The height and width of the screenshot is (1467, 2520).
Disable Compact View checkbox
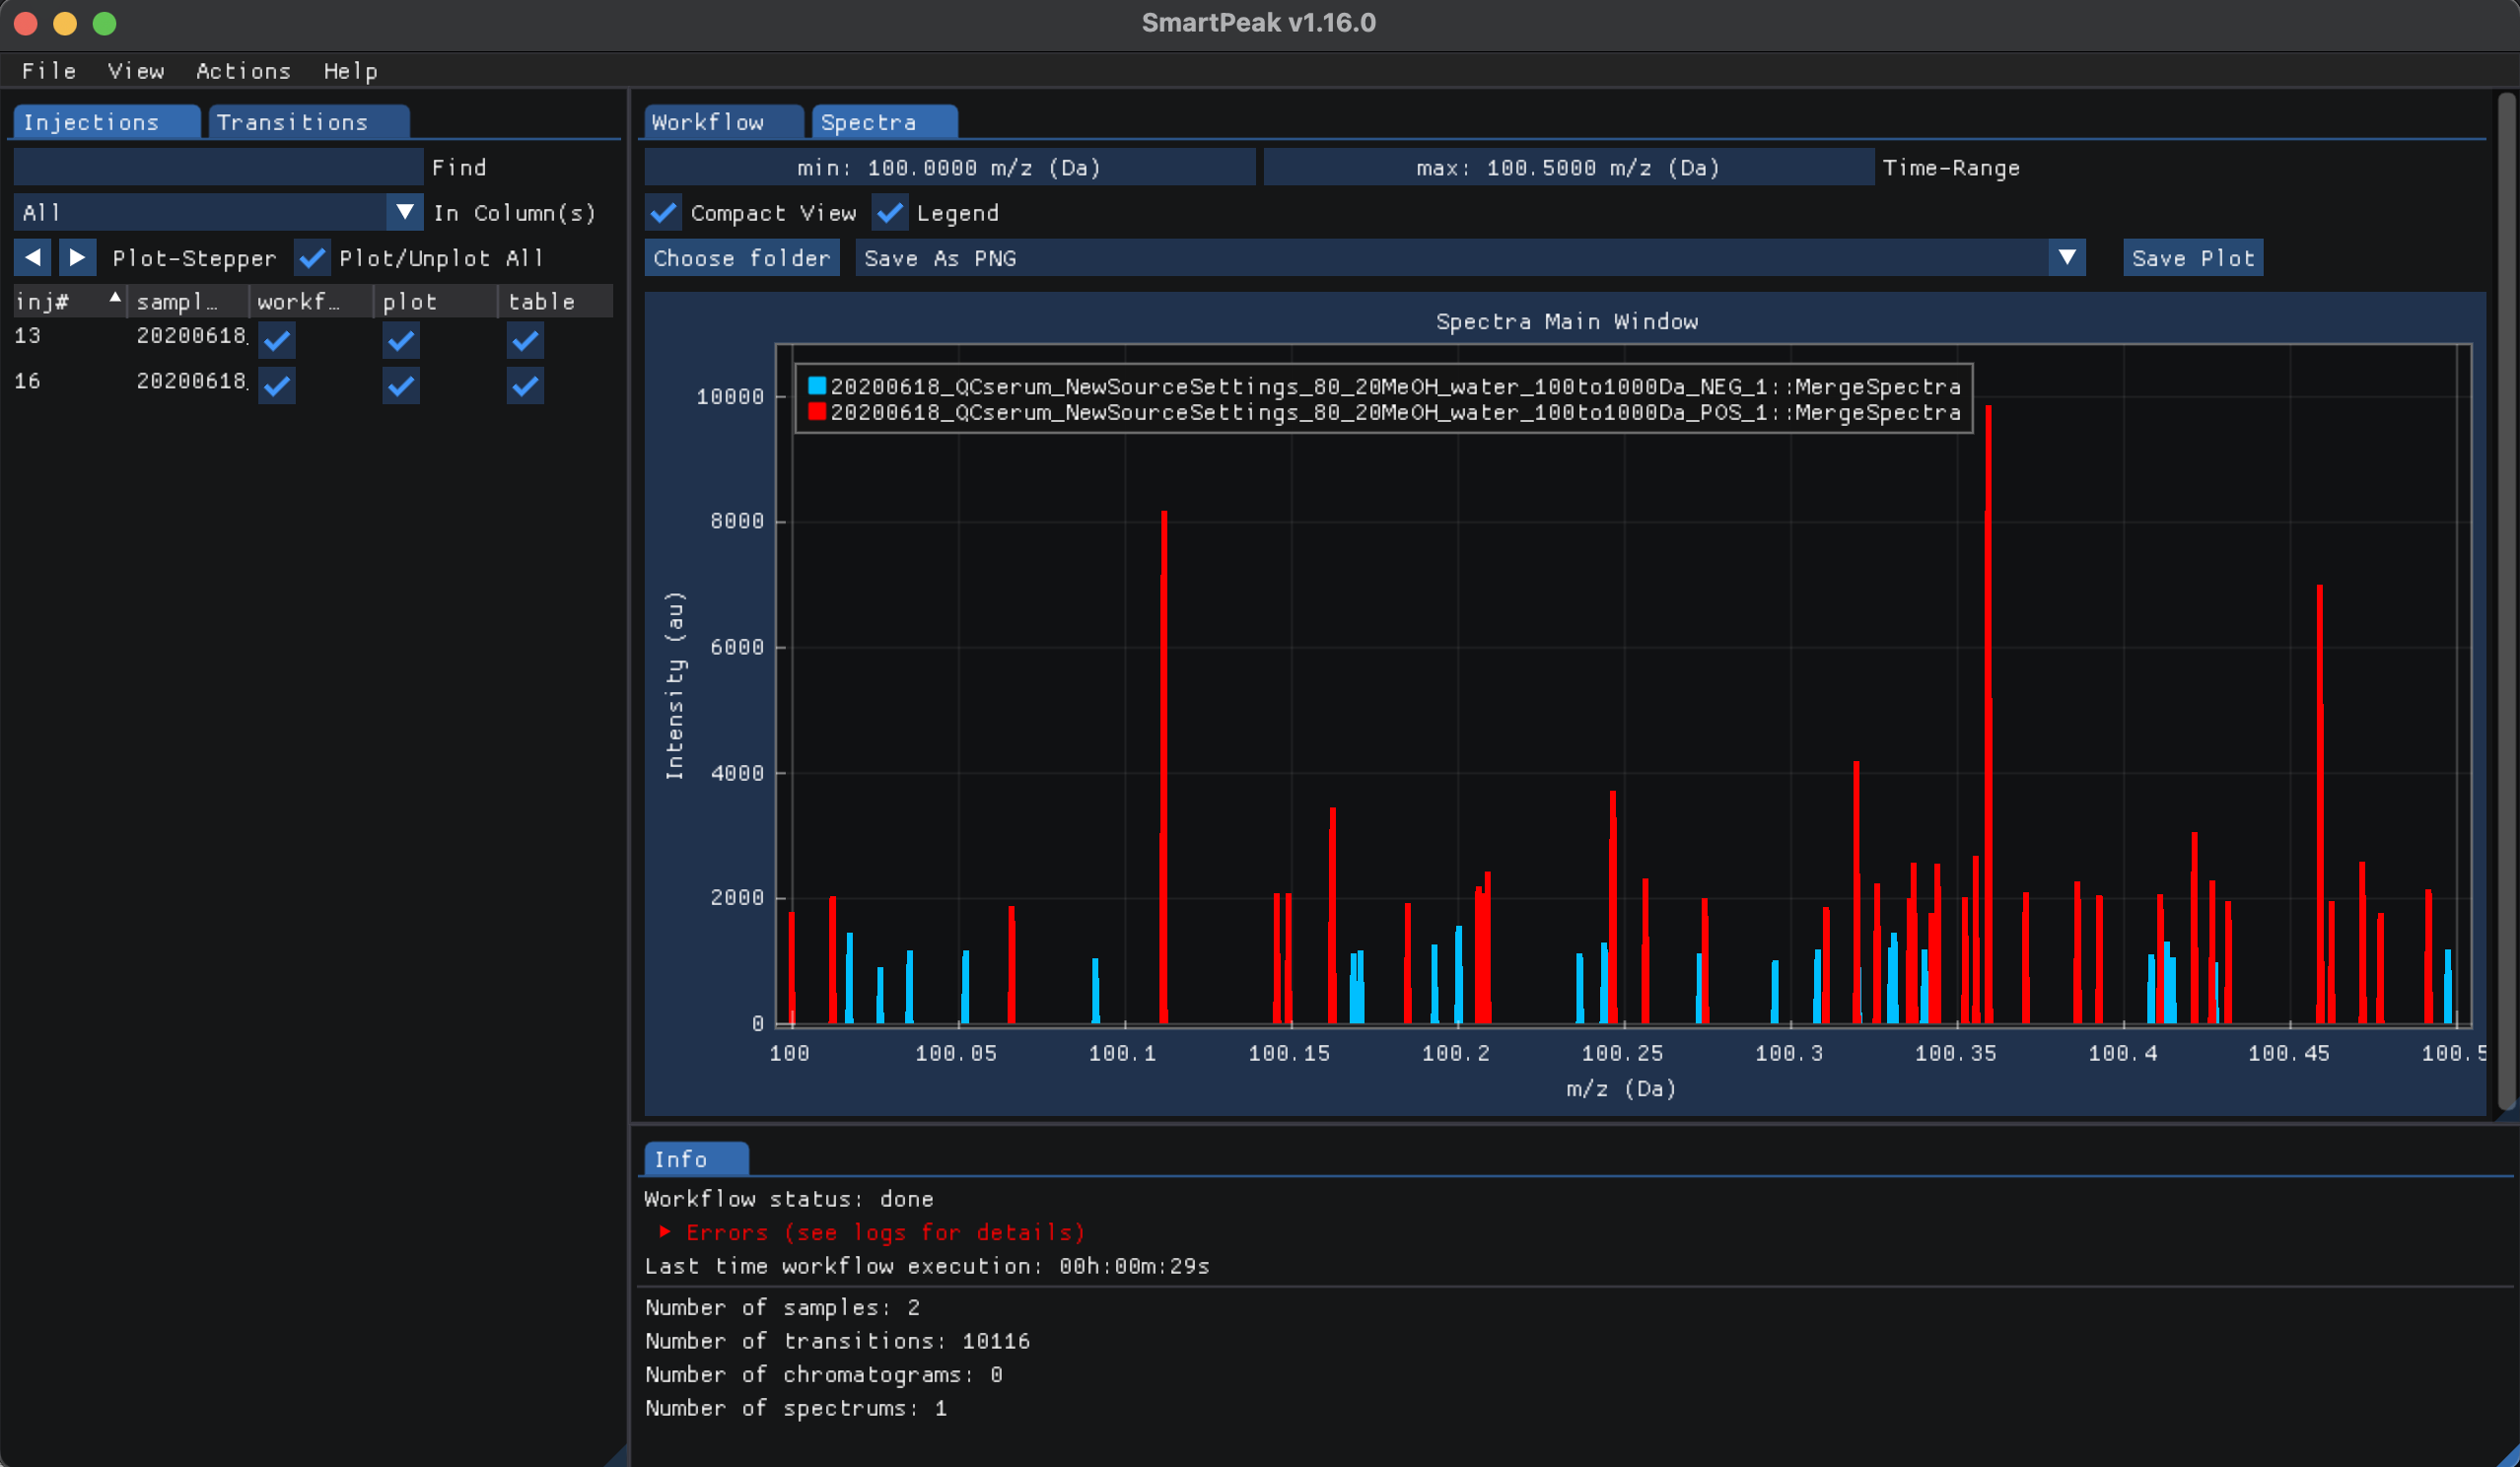[x=663, y=213]
